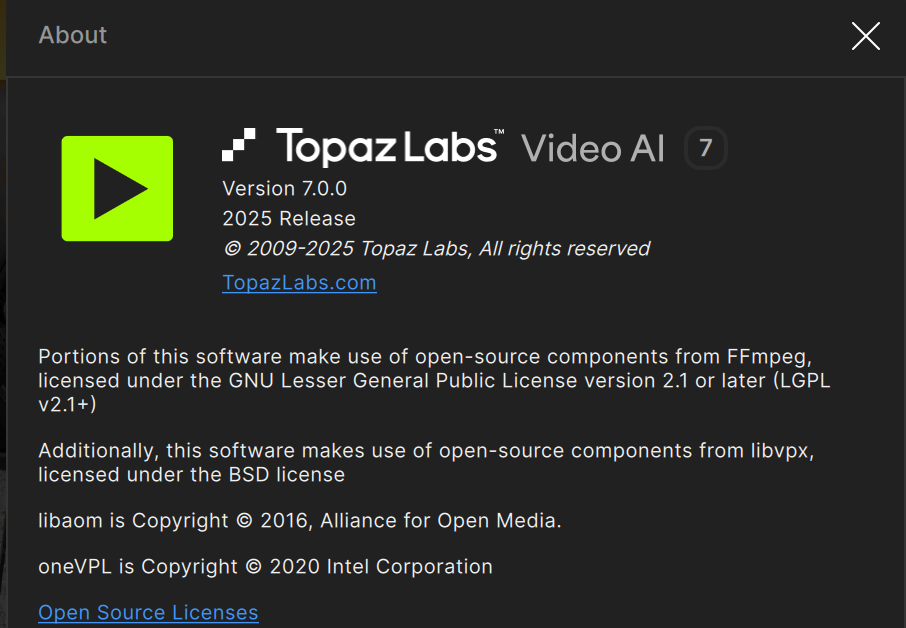906x628 pixels.
Task: Click the word FFmpeg in the notice
Action: (769, 357)
